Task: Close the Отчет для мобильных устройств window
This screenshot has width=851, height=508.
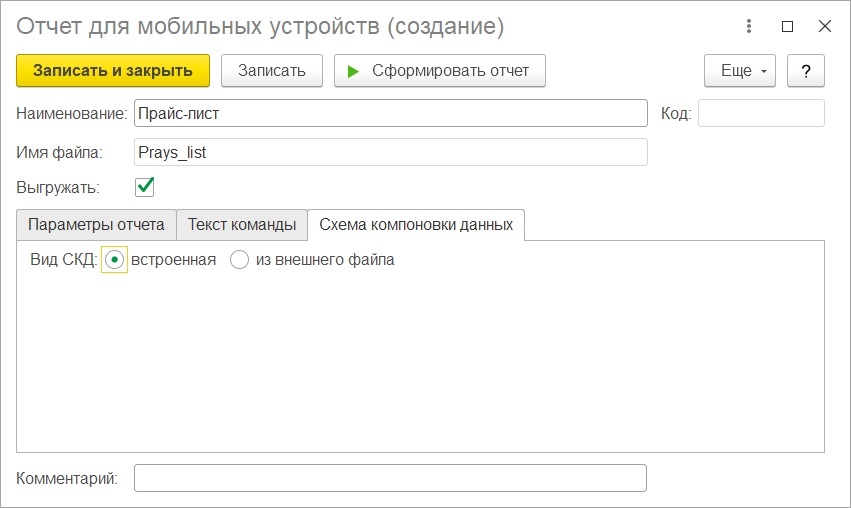Action: click(x=825, y=26)
